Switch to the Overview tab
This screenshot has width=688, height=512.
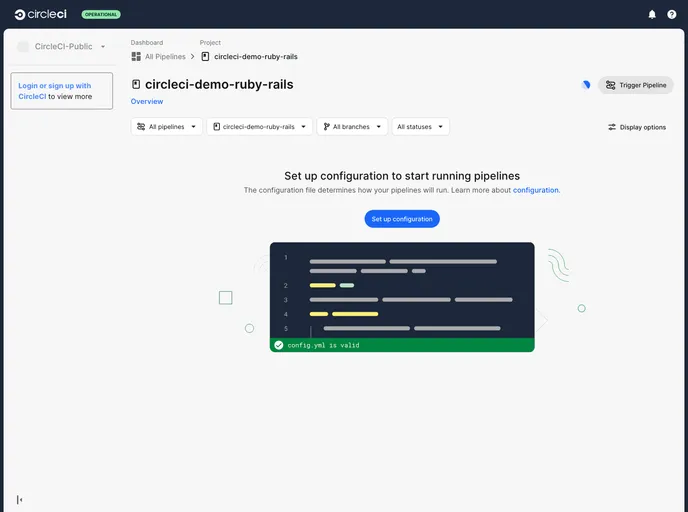click(x=147, y=101)
